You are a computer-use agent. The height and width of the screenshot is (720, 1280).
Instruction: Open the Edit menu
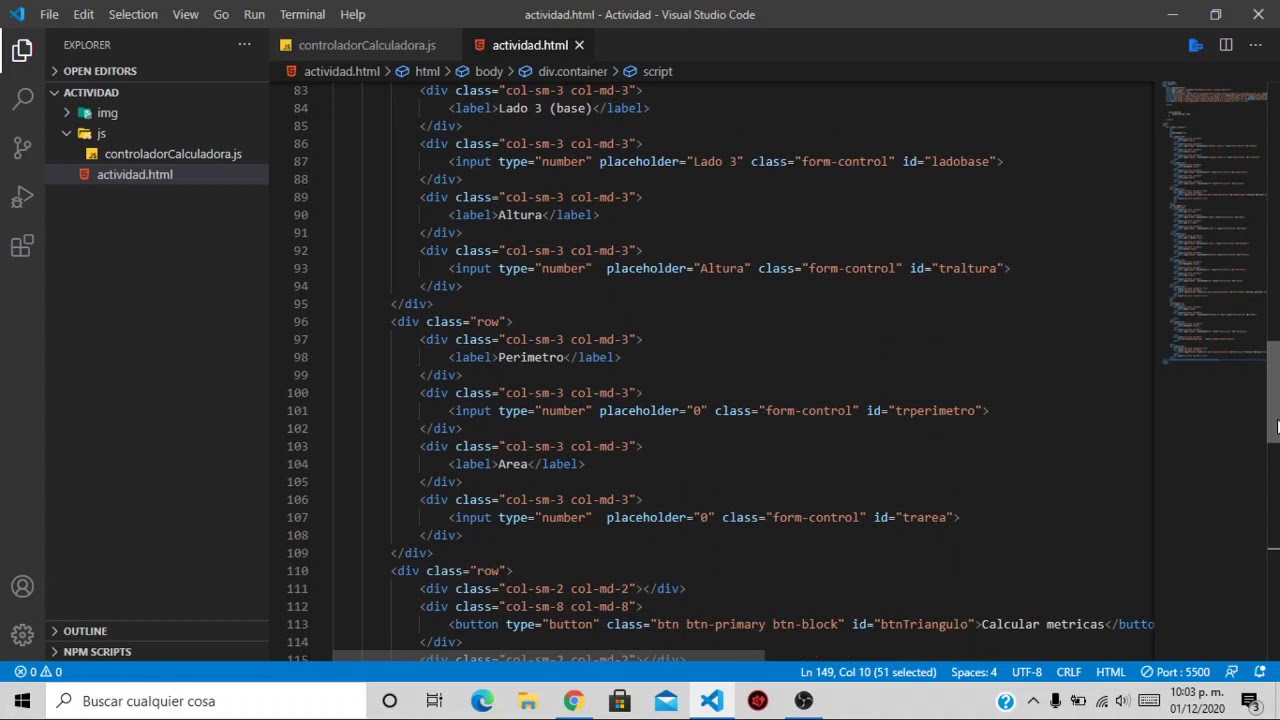click(x=83, y=15)
